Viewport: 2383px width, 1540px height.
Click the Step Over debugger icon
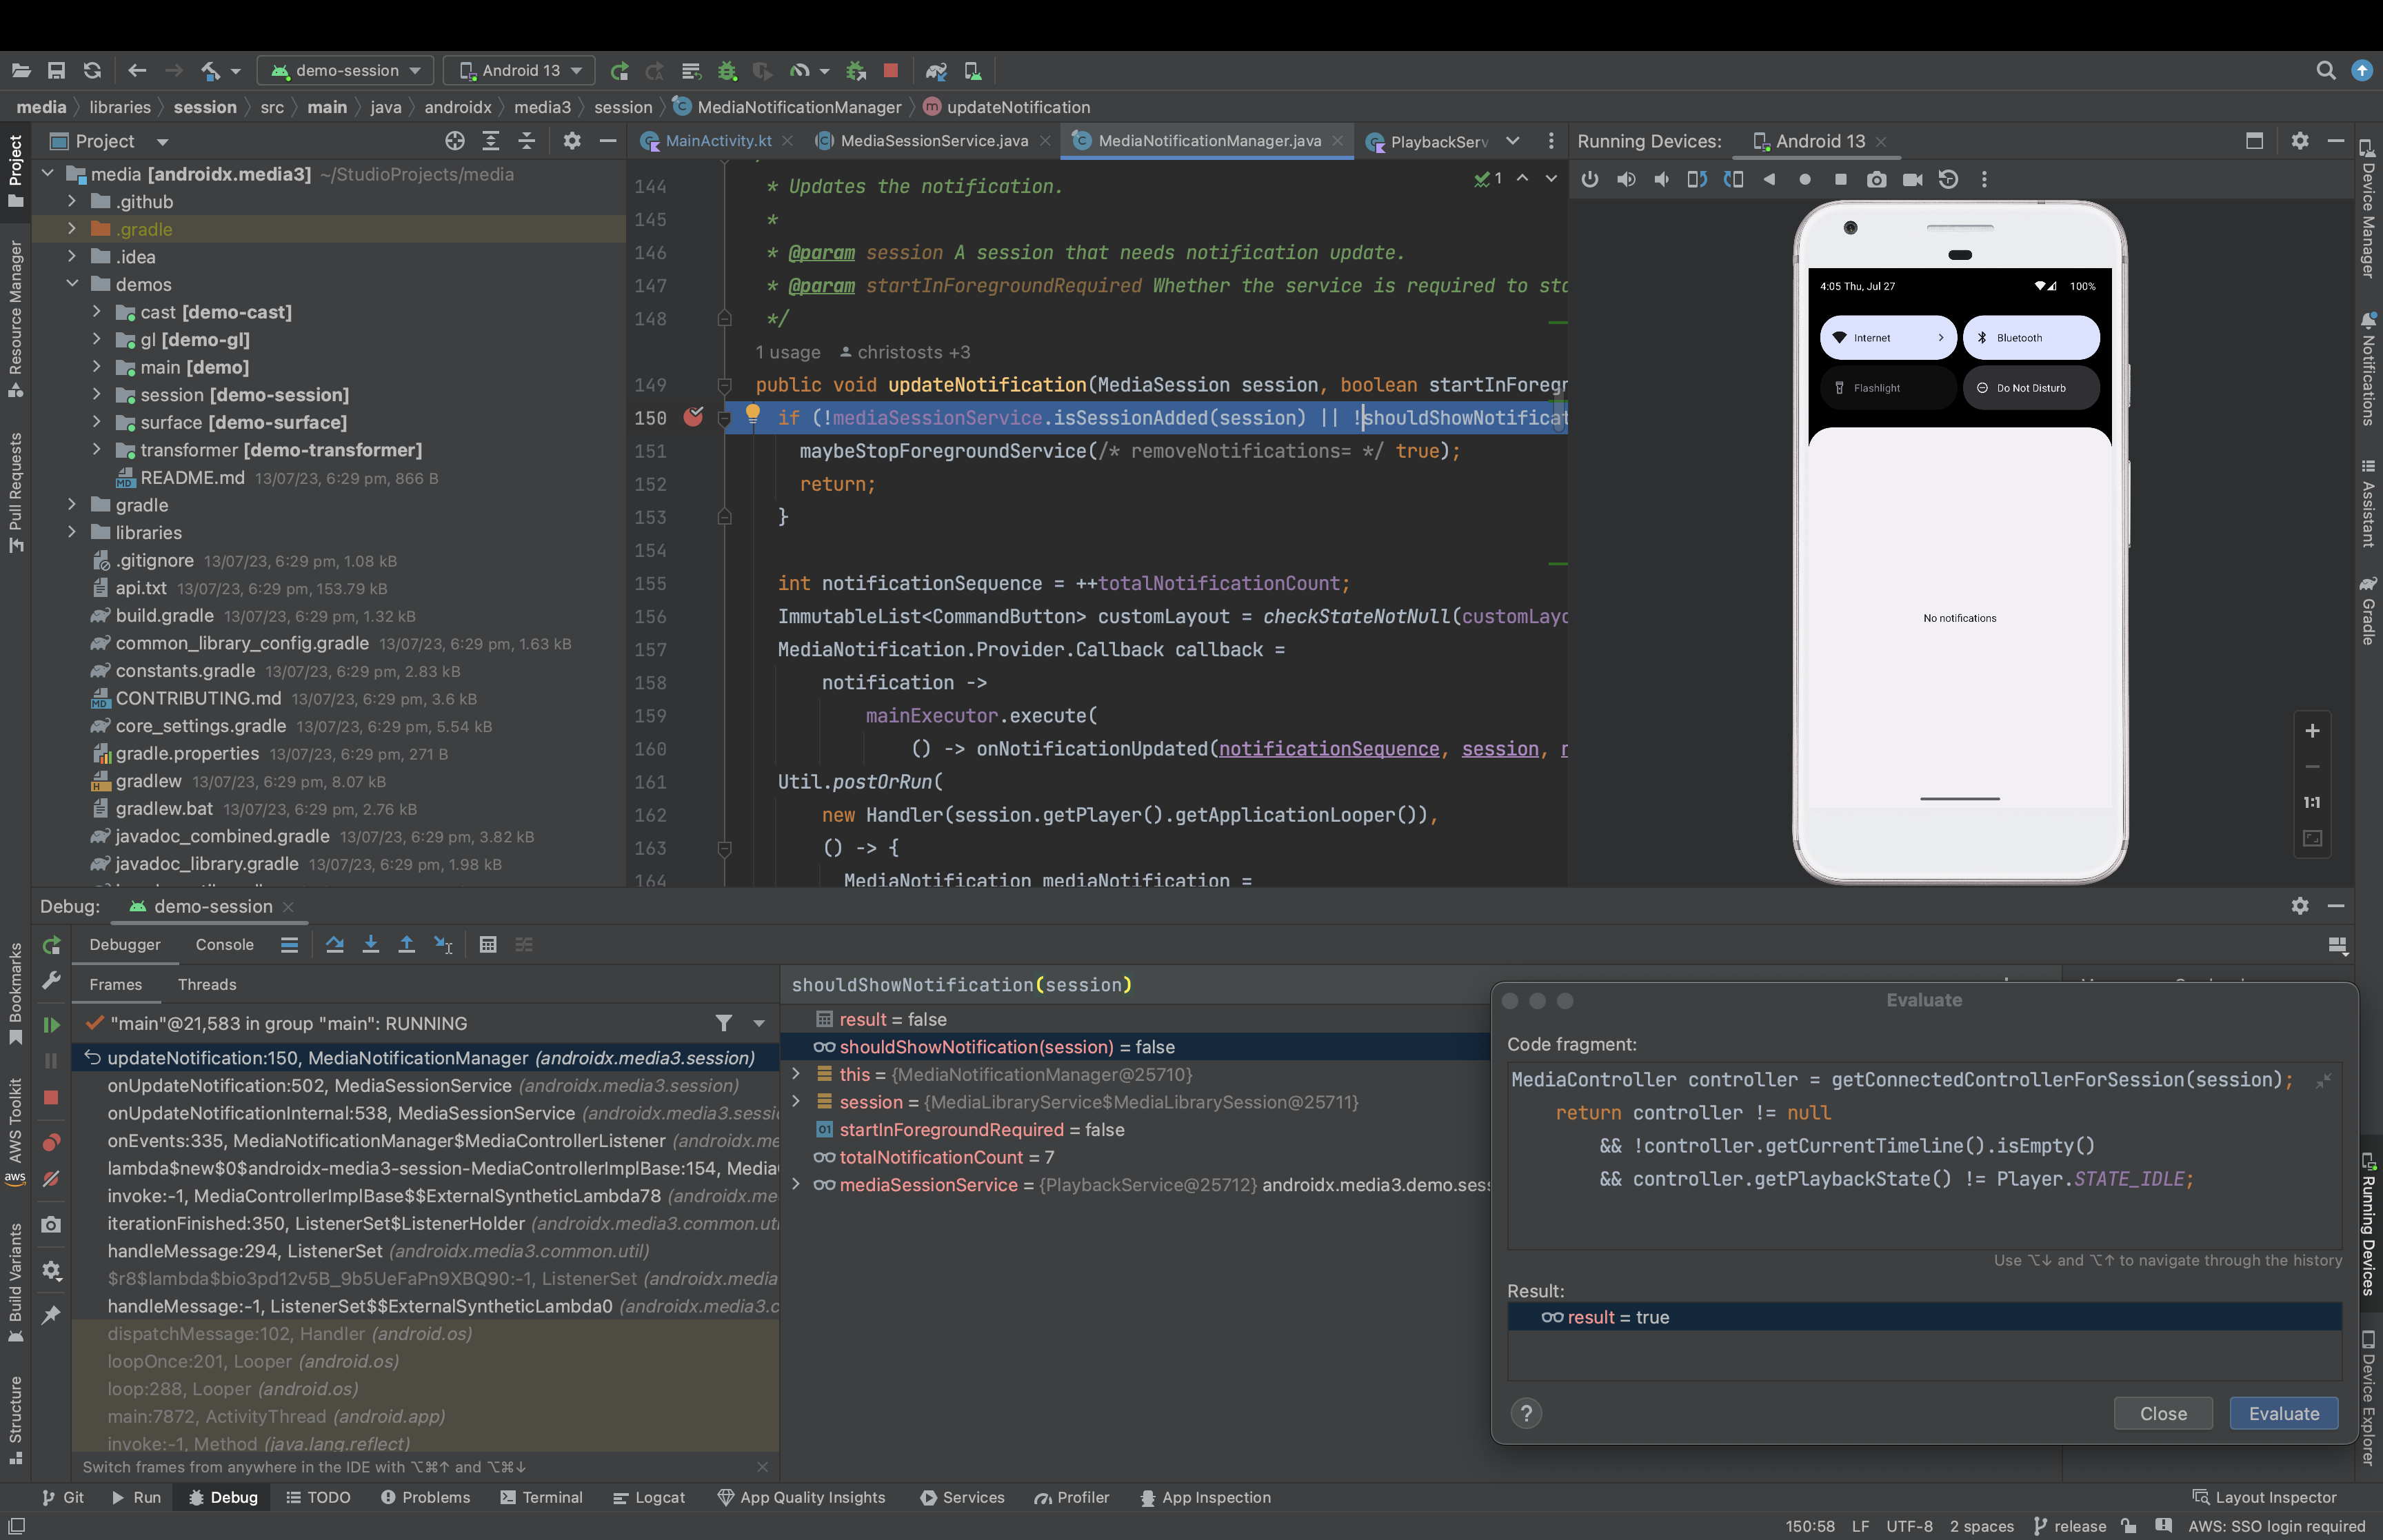click(x=335, y=944)
